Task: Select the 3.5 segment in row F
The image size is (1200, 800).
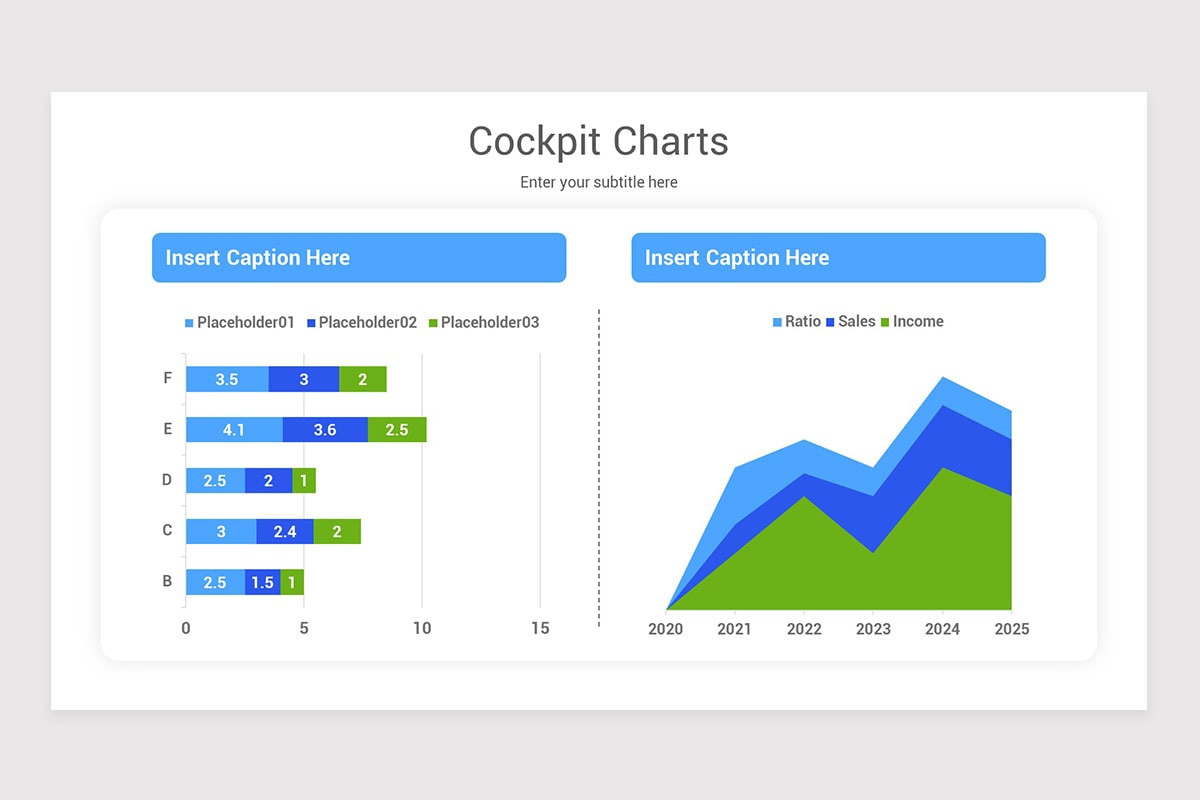Action: pyautogui.click(x=225, y=378)
